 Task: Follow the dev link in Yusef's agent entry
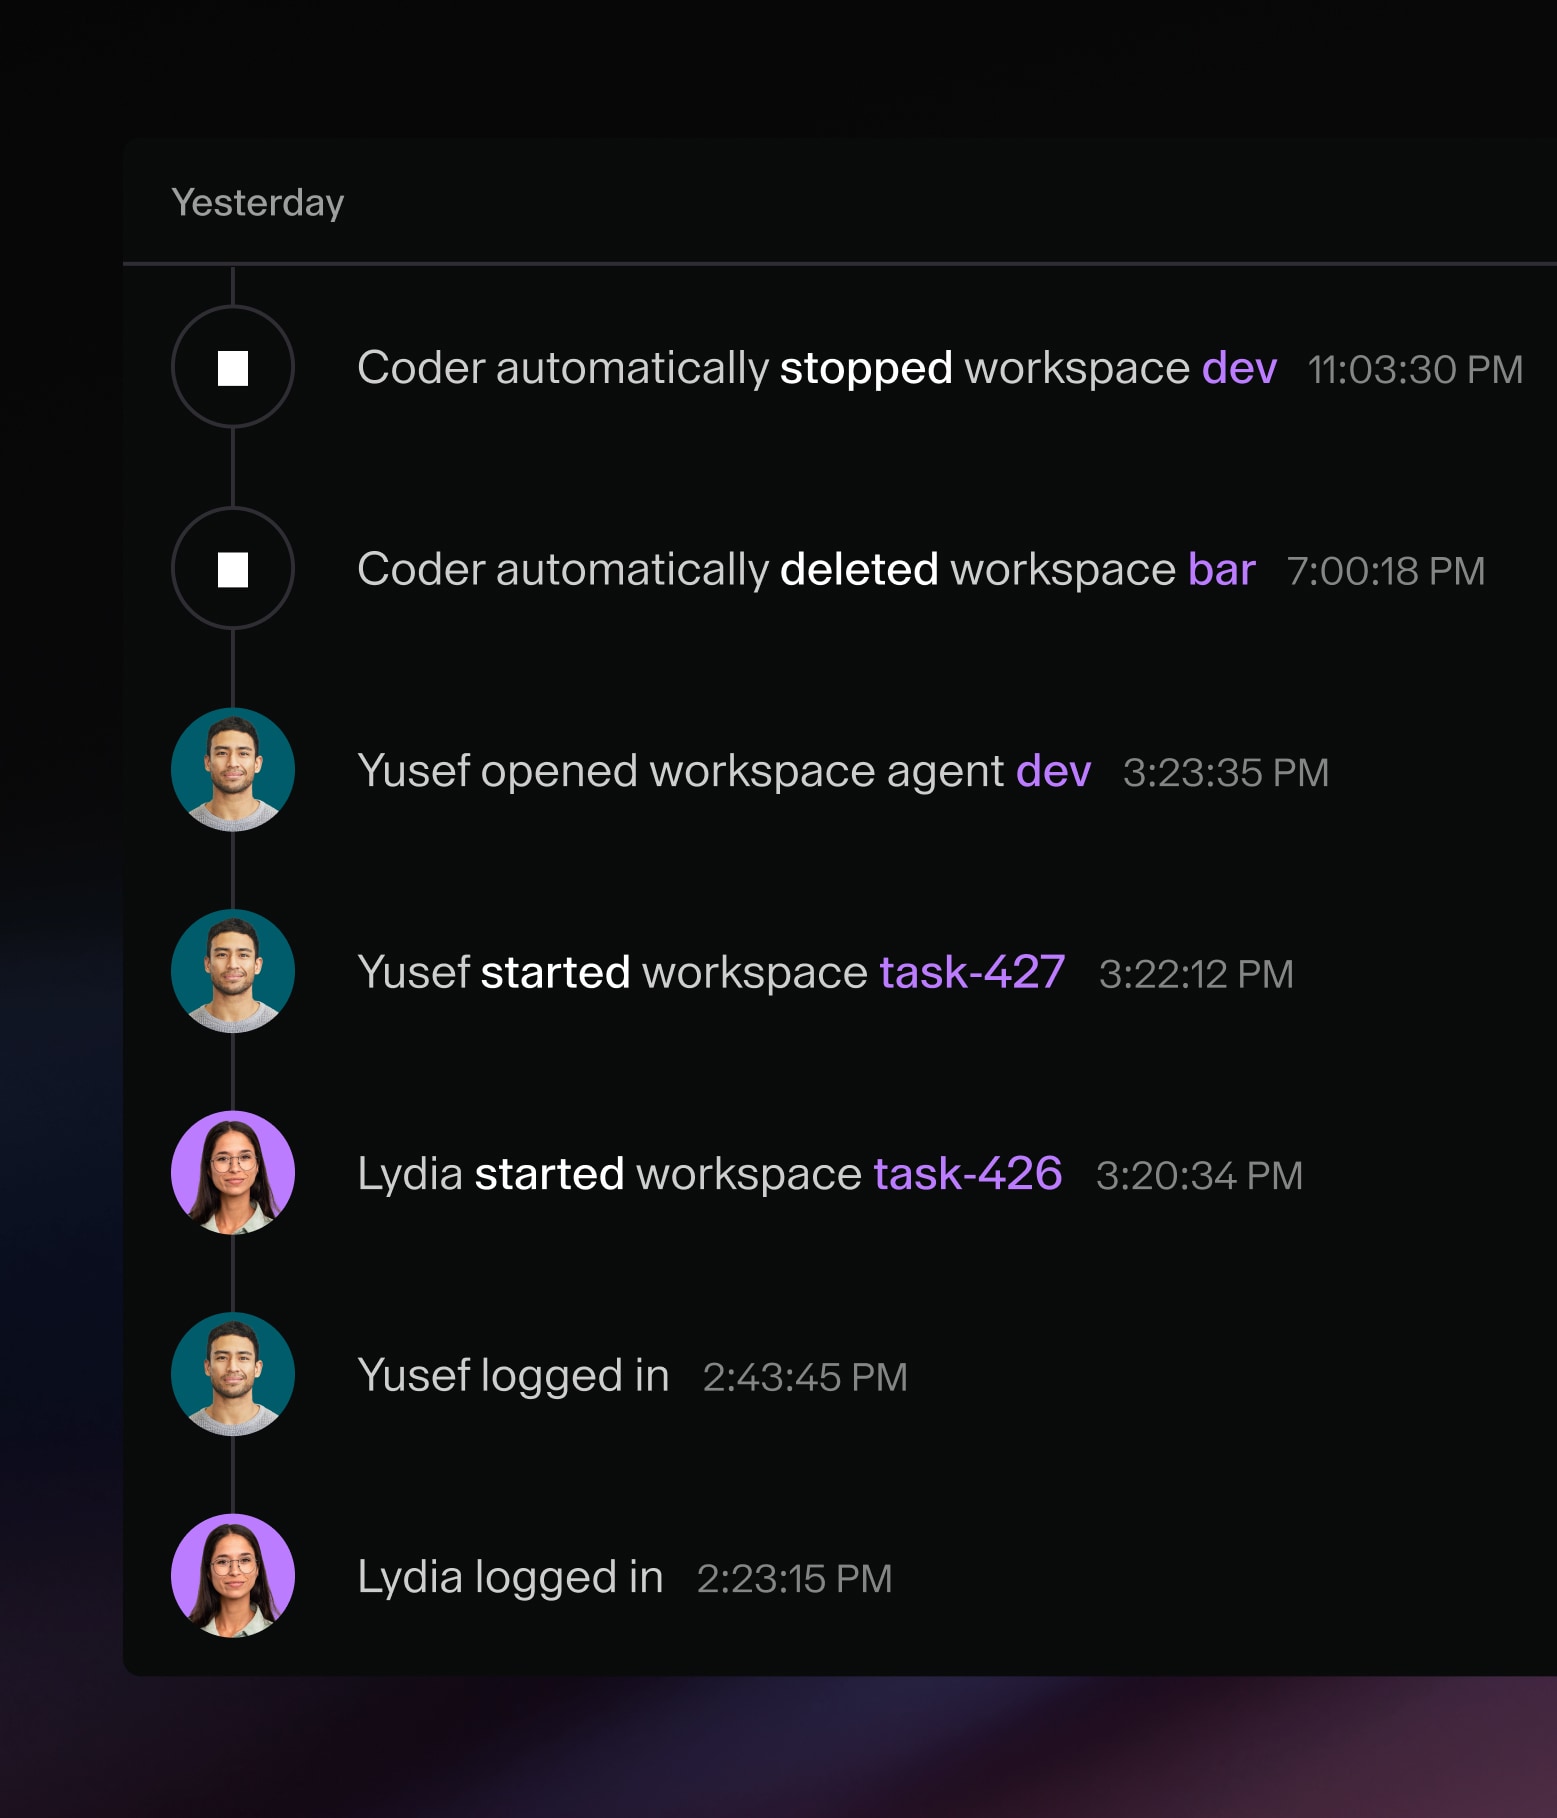(x=1053, y=771)
